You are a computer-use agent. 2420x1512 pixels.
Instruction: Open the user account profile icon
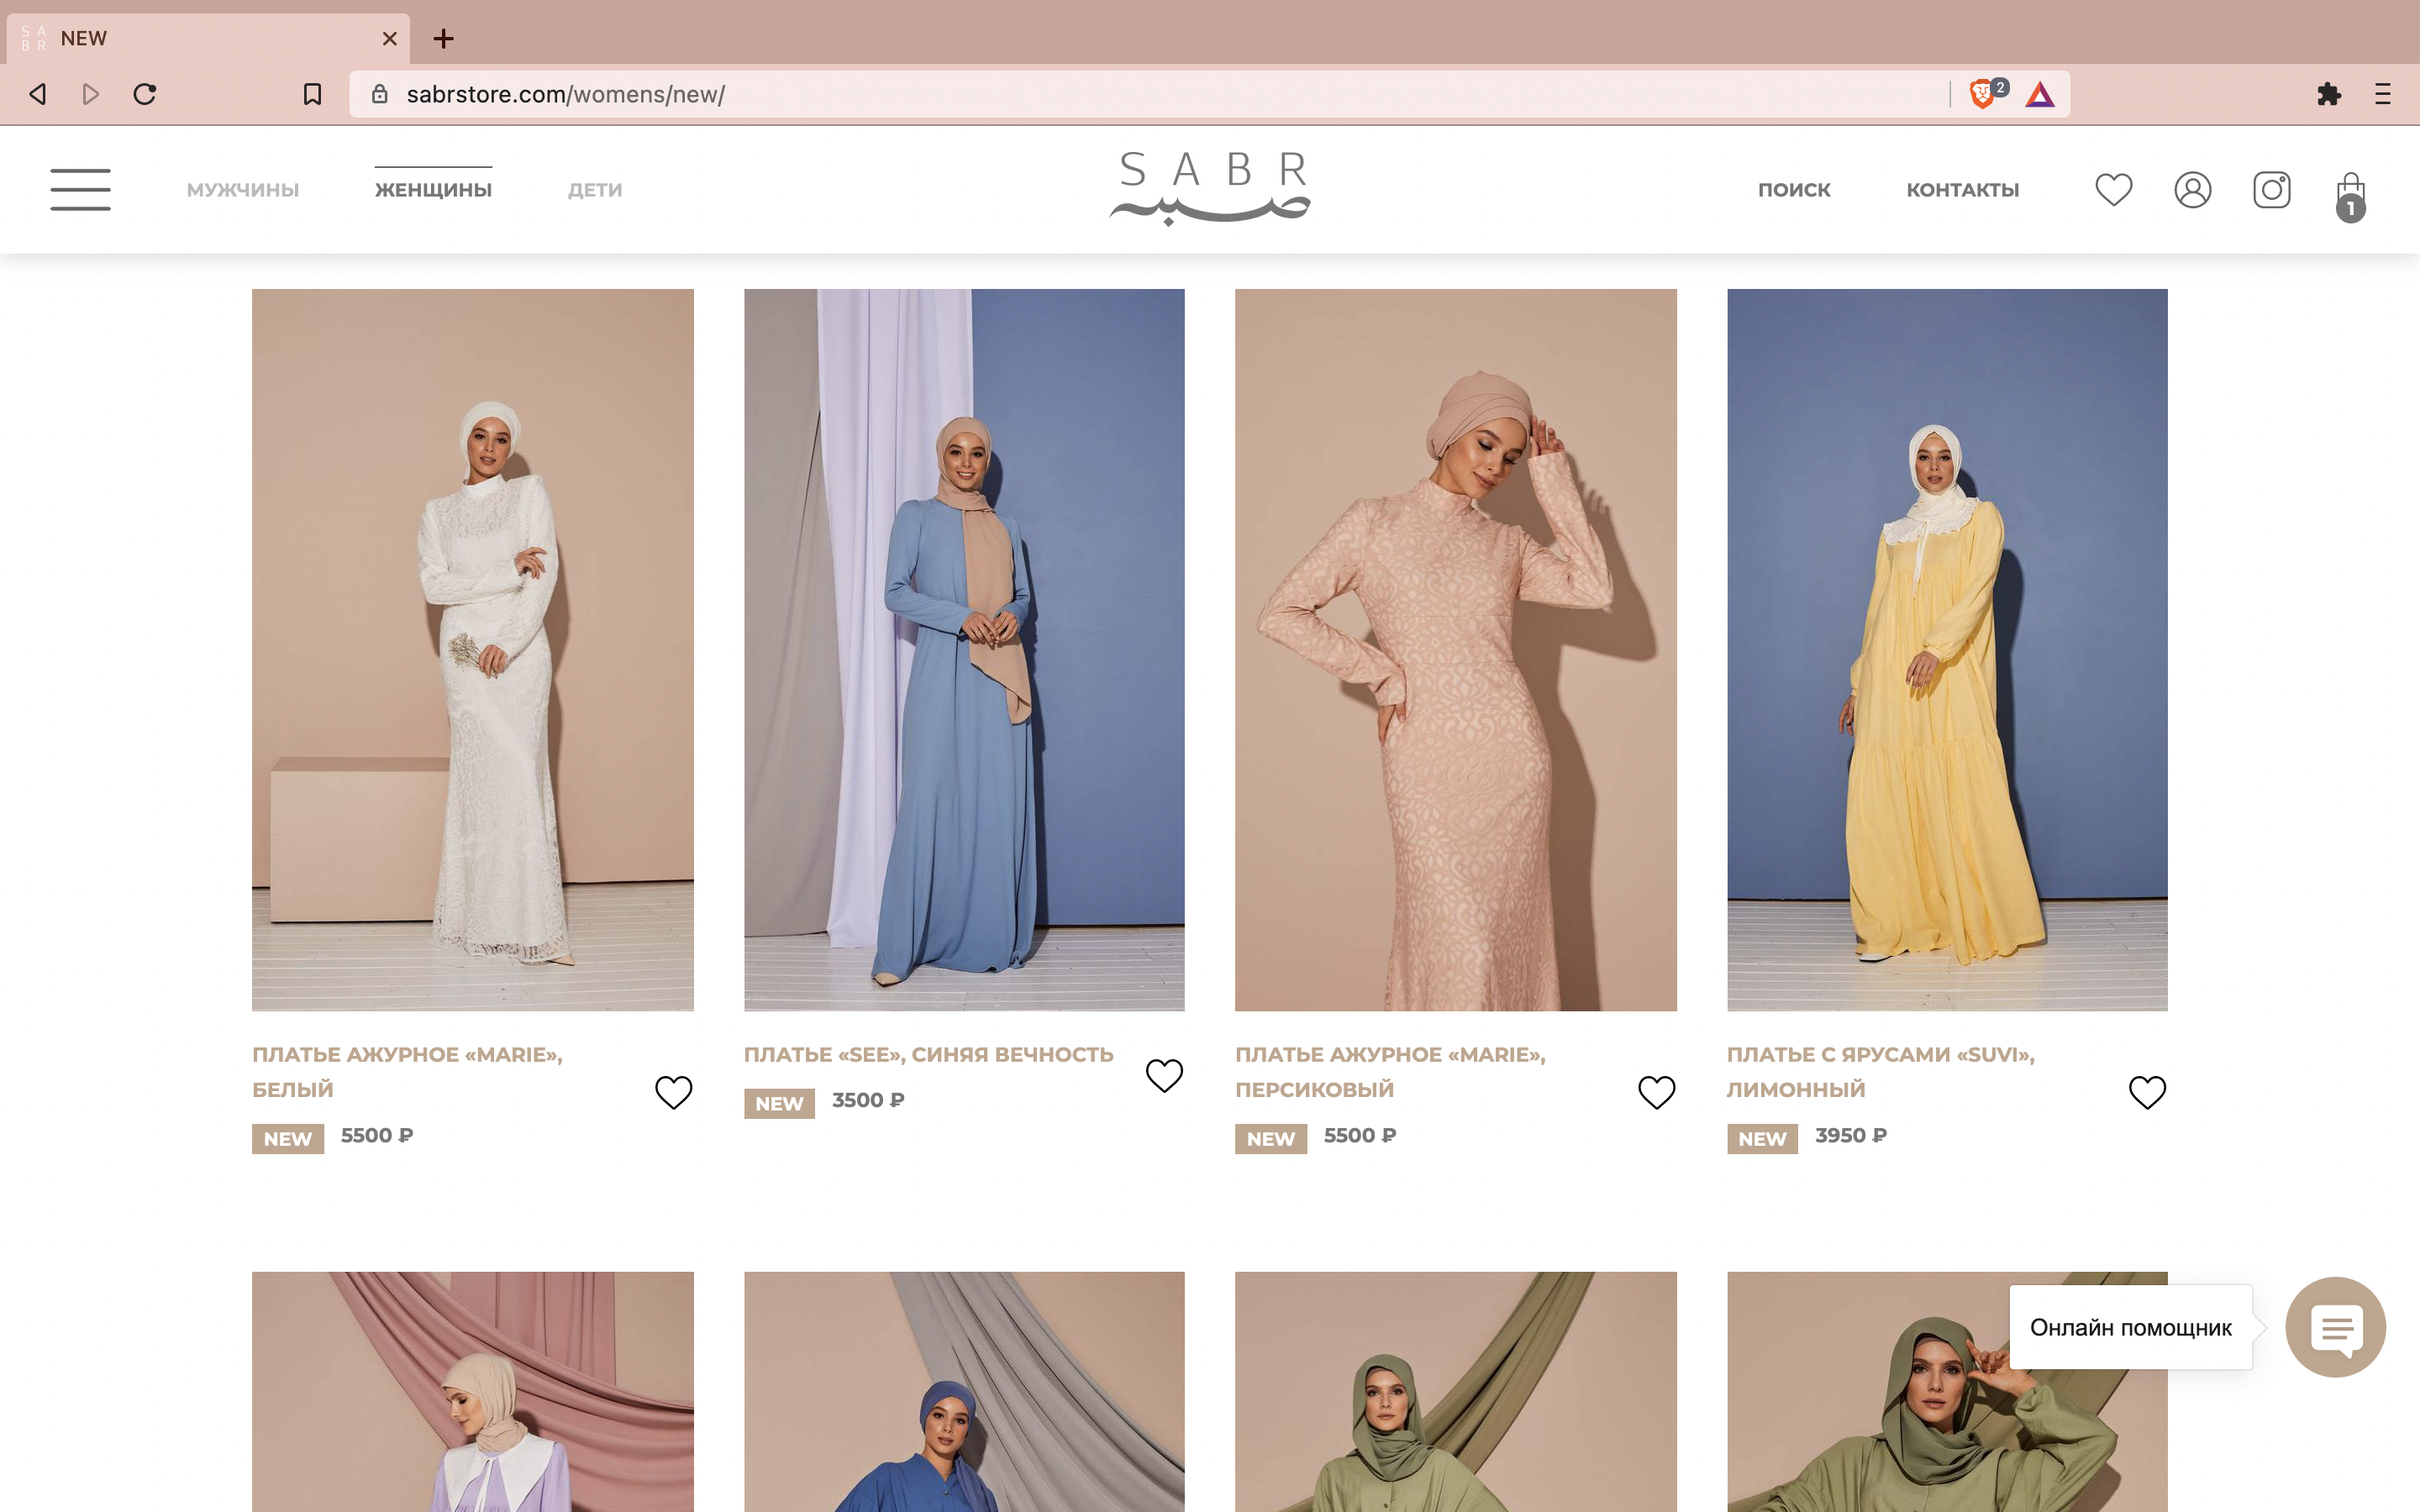2192,189
